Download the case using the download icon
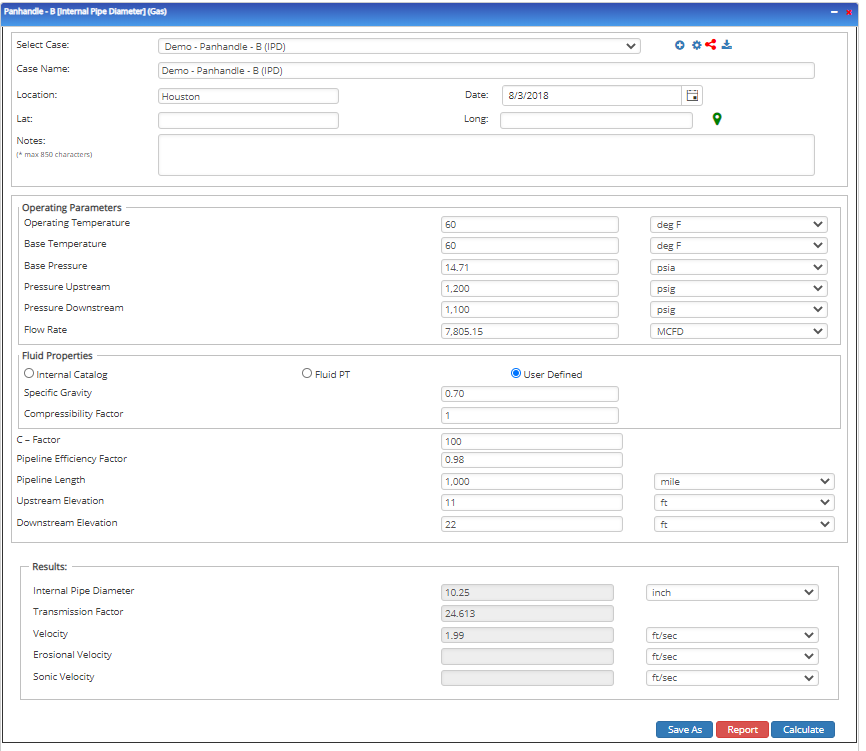Screen dimensions: 866x751 point(726,44)
